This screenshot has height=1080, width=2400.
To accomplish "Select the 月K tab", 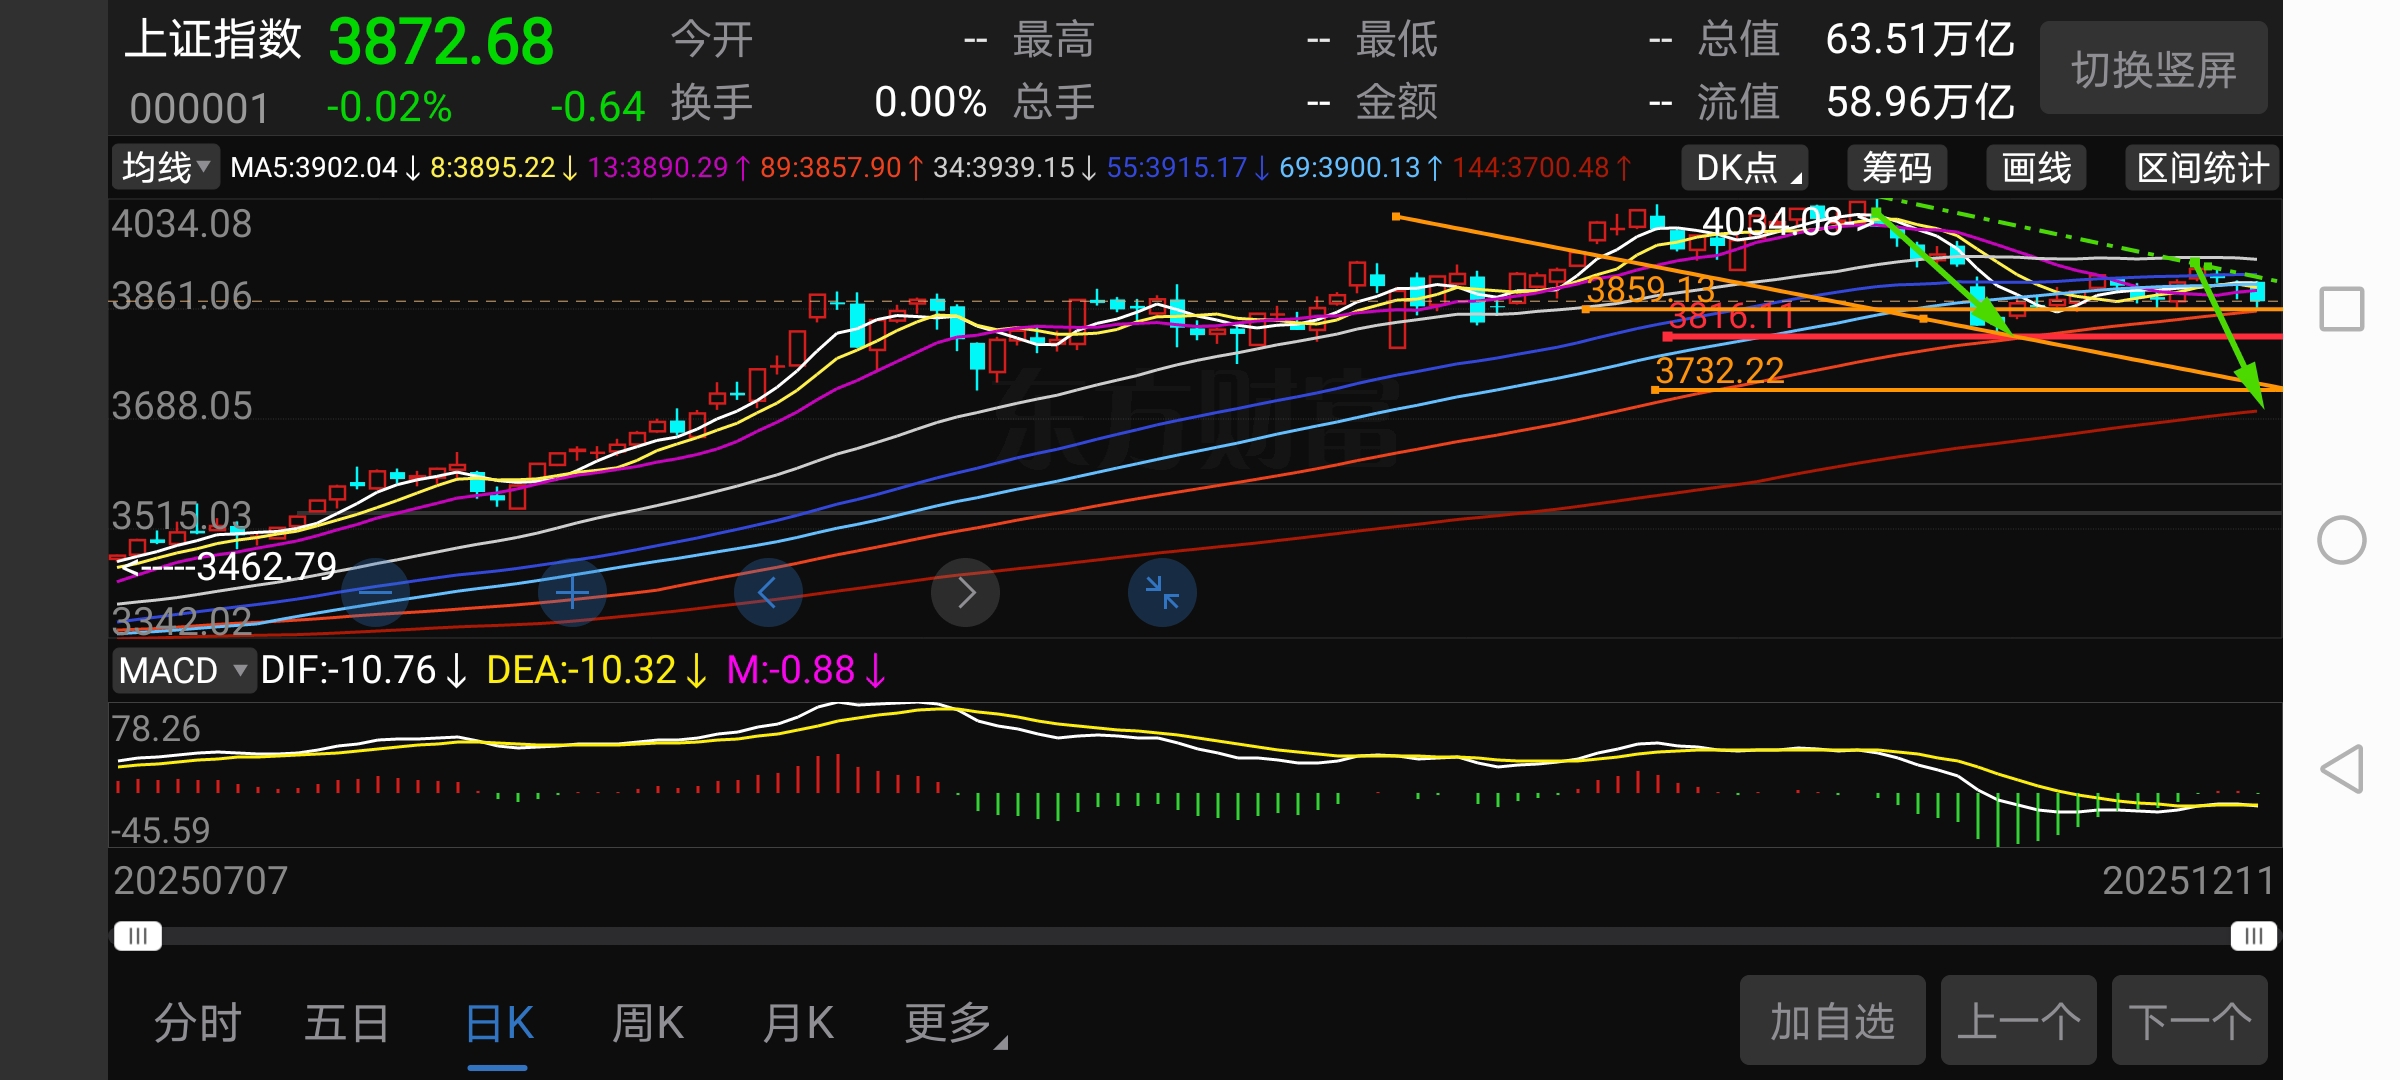I will pos(798,1023).
